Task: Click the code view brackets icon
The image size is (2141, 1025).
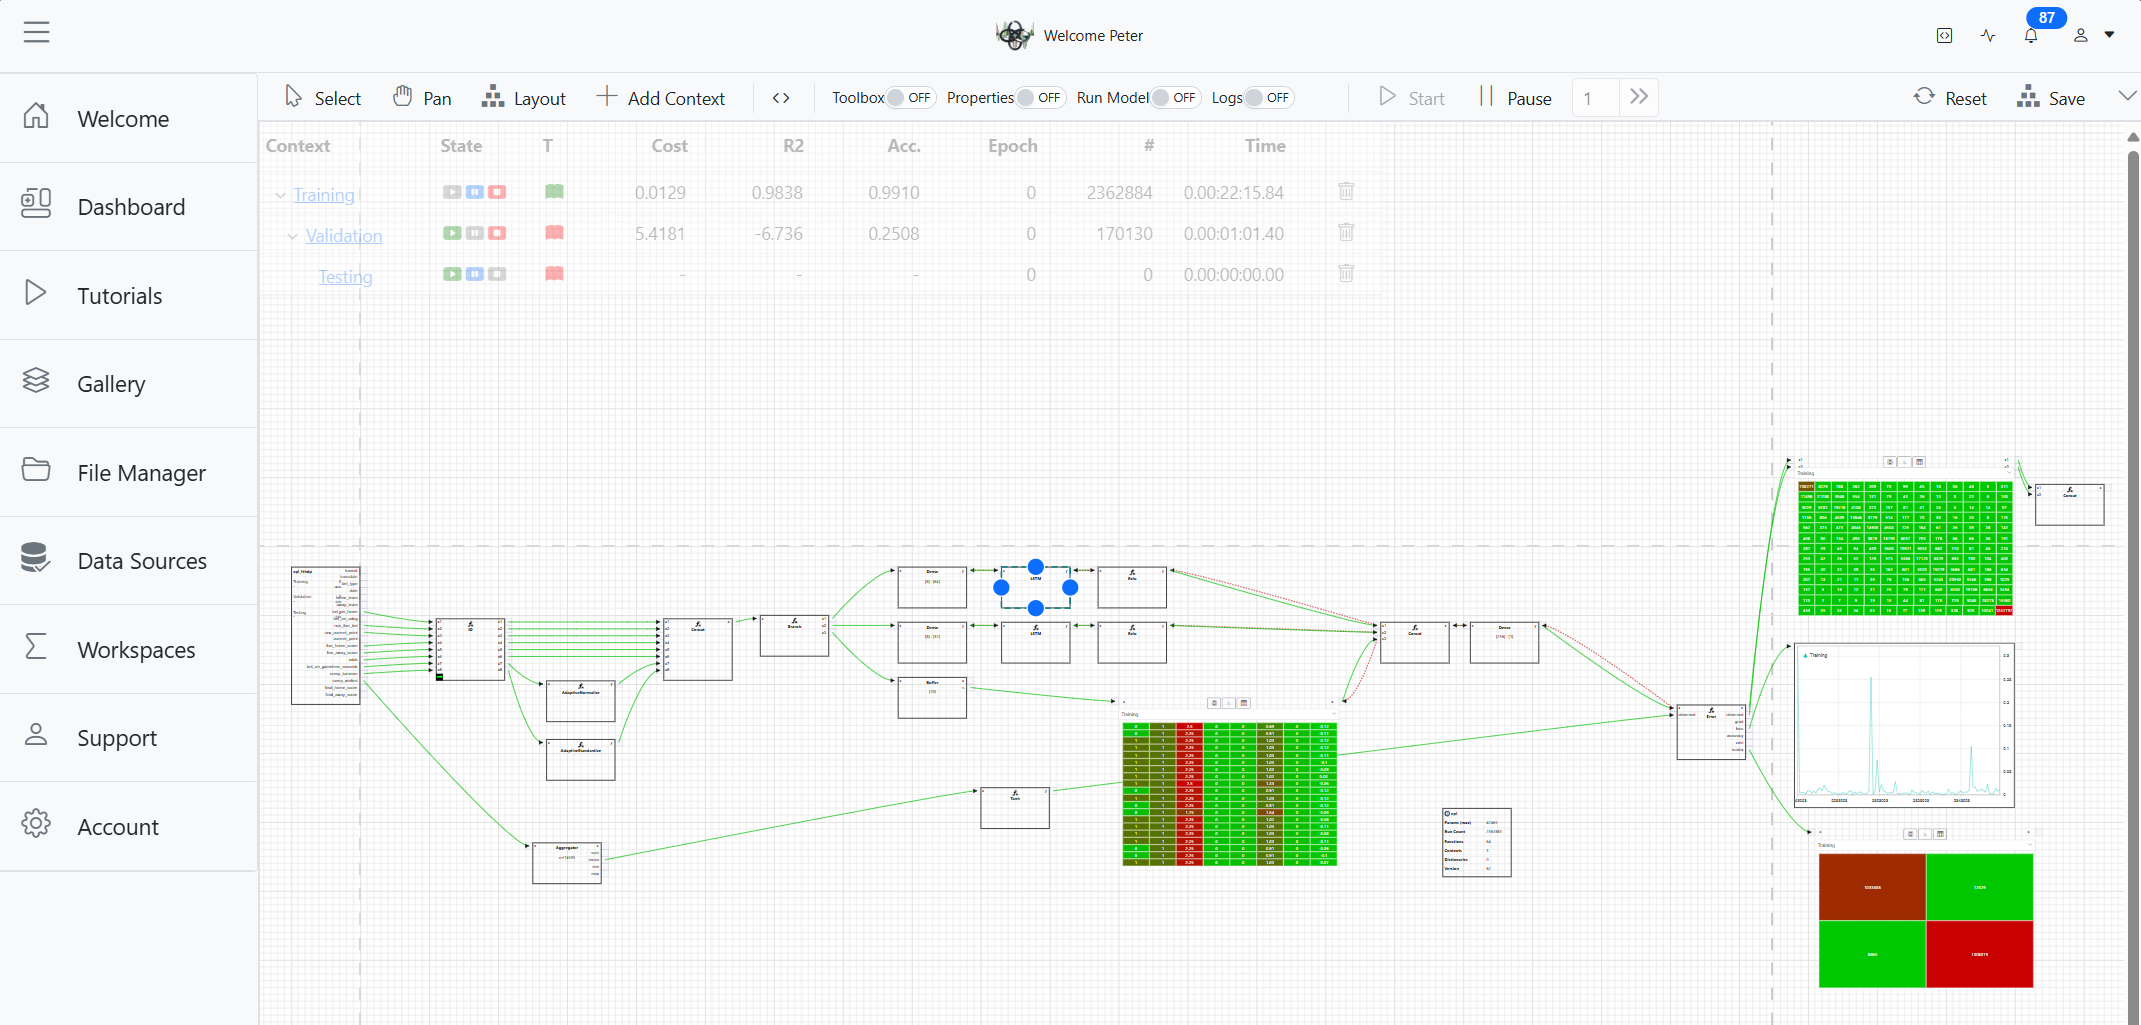Action: [x=781, y=98]
